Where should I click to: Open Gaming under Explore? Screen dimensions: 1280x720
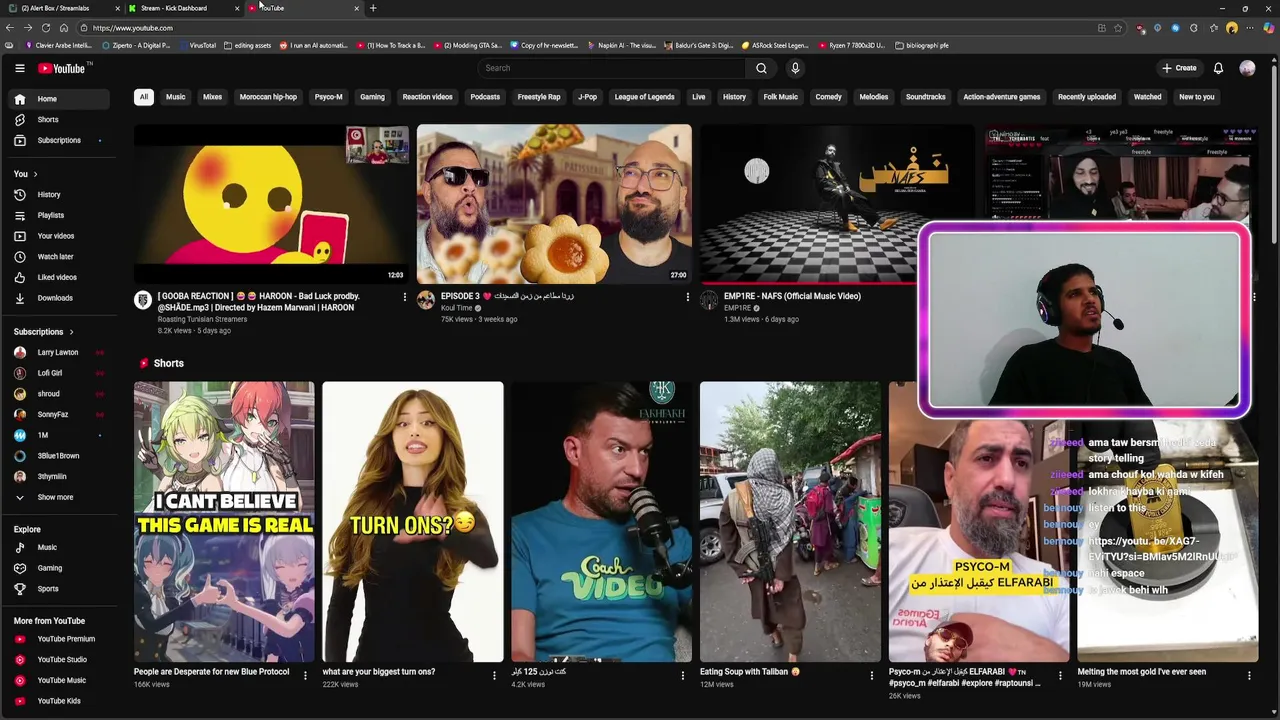(60, 568)
